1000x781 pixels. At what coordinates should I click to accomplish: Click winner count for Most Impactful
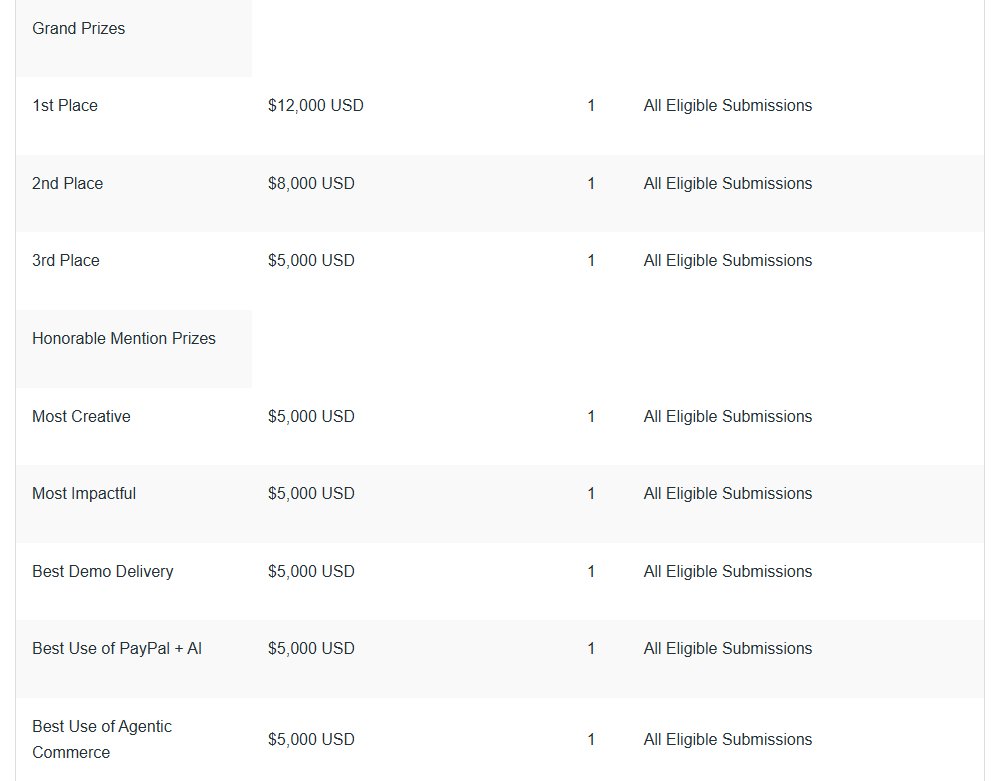click(x=591, y=493)
